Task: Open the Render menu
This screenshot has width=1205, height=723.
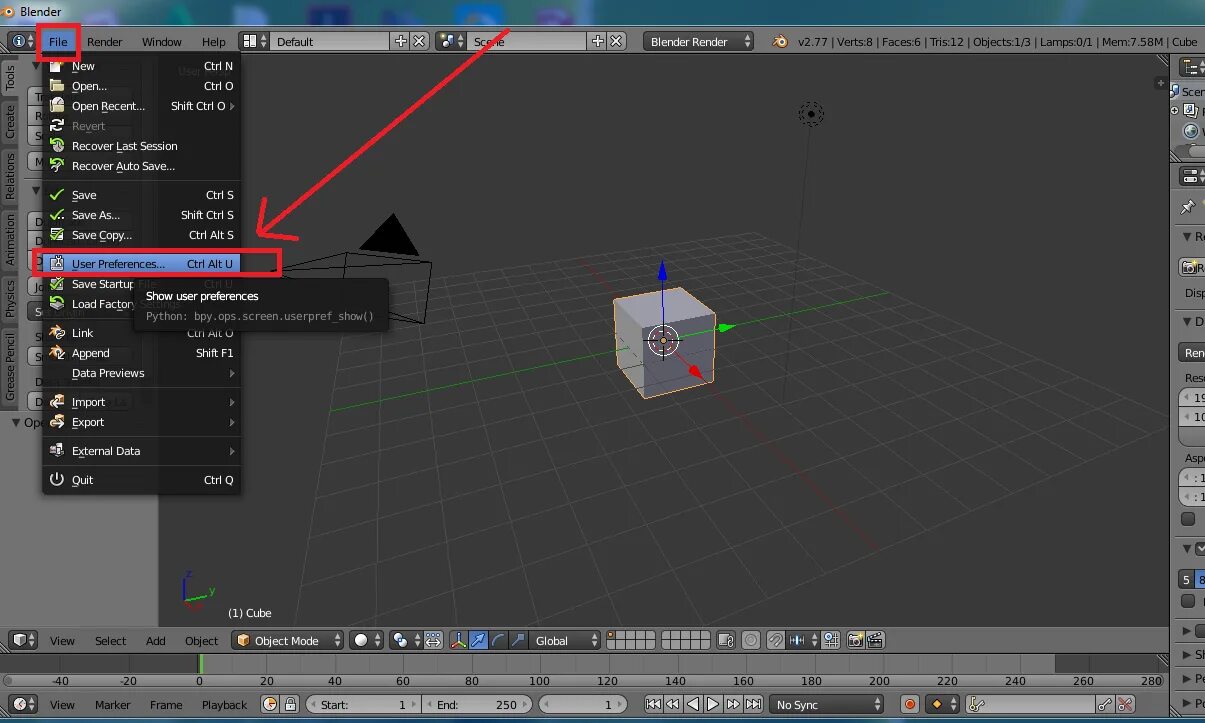Action: tap(105, 41)
